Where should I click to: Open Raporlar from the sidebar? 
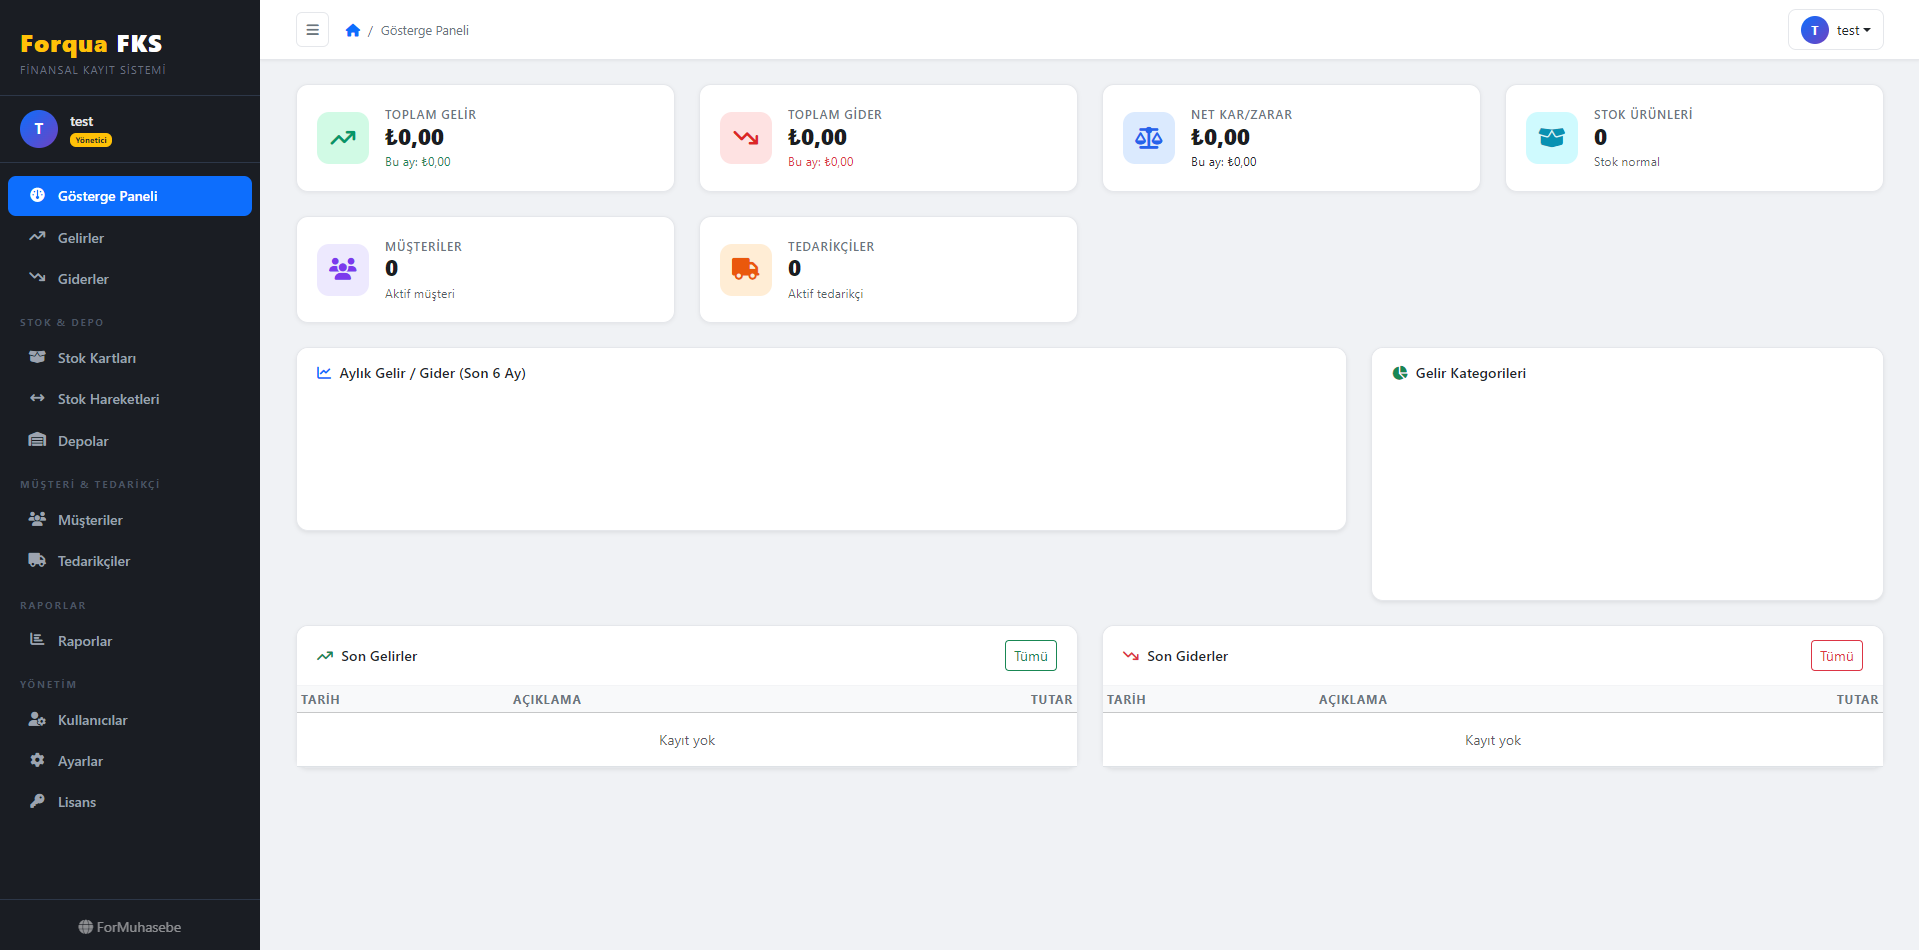pos(84,641)
